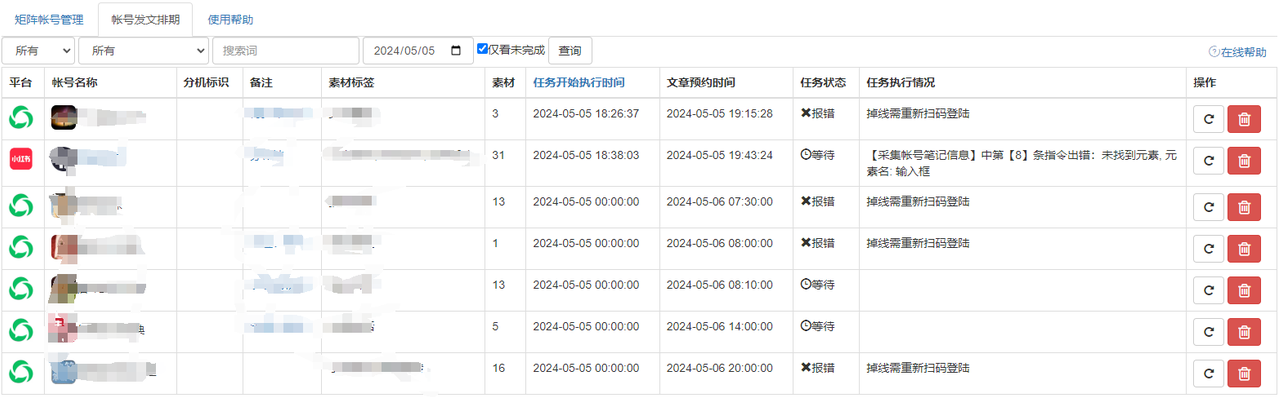Image resolution: width=1278 pixels, height=397 pixels.
Task: Open the 矩阵帐号管理 tab
Action: pyautogui.click(x=49, y=19)
